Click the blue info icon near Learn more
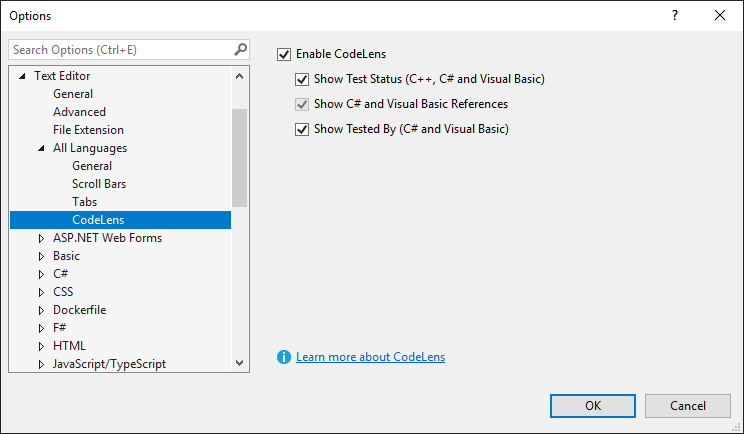Screen dimensions: 744x434 coord(284,357)
